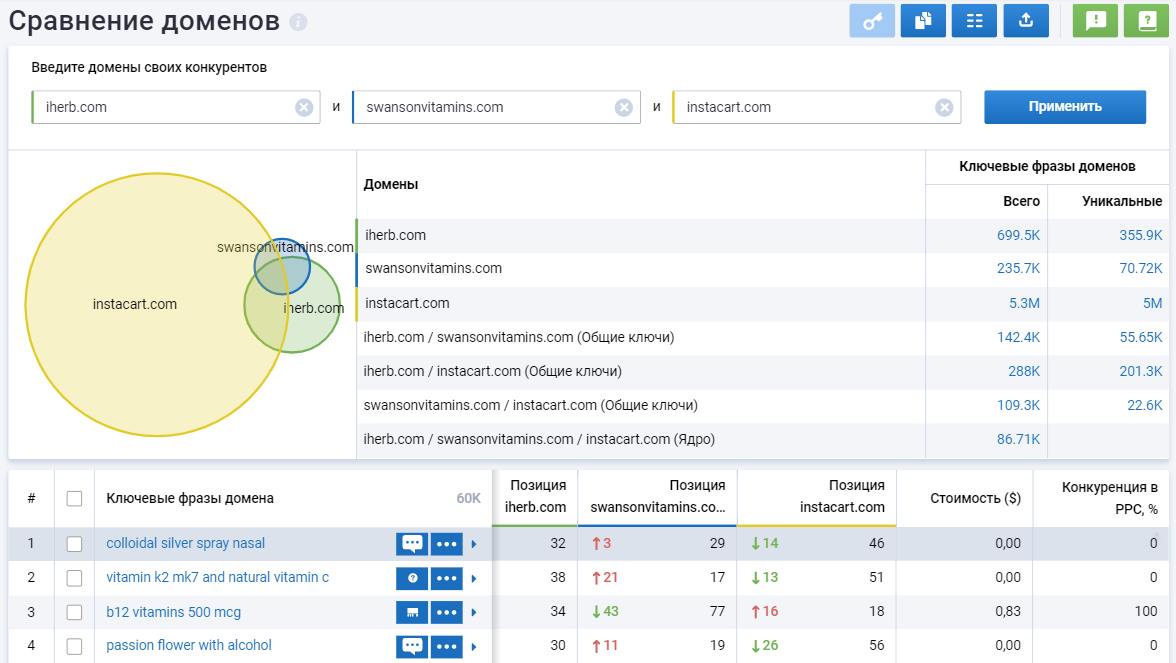Clear the swansonvitamins.com domain field

pos(624,107)
